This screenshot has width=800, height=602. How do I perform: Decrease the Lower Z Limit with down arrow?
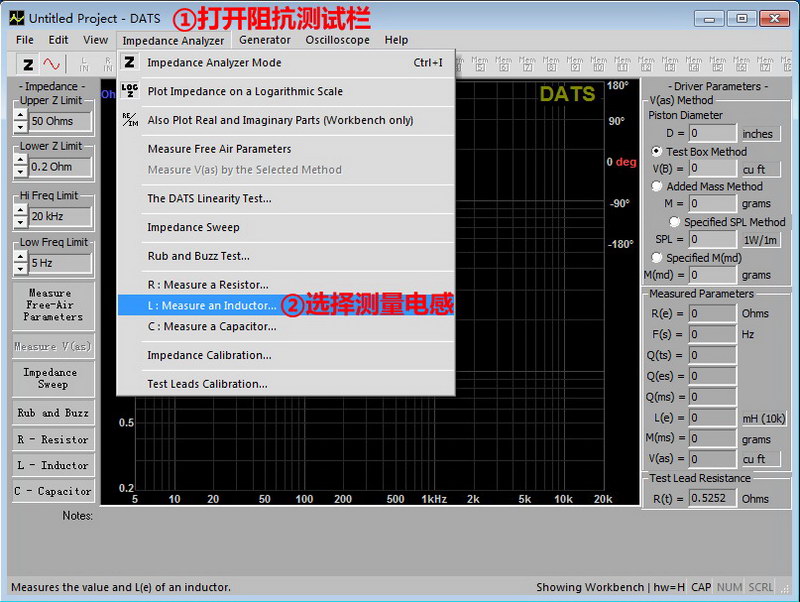pyautogui.click(x=20, y=172)
